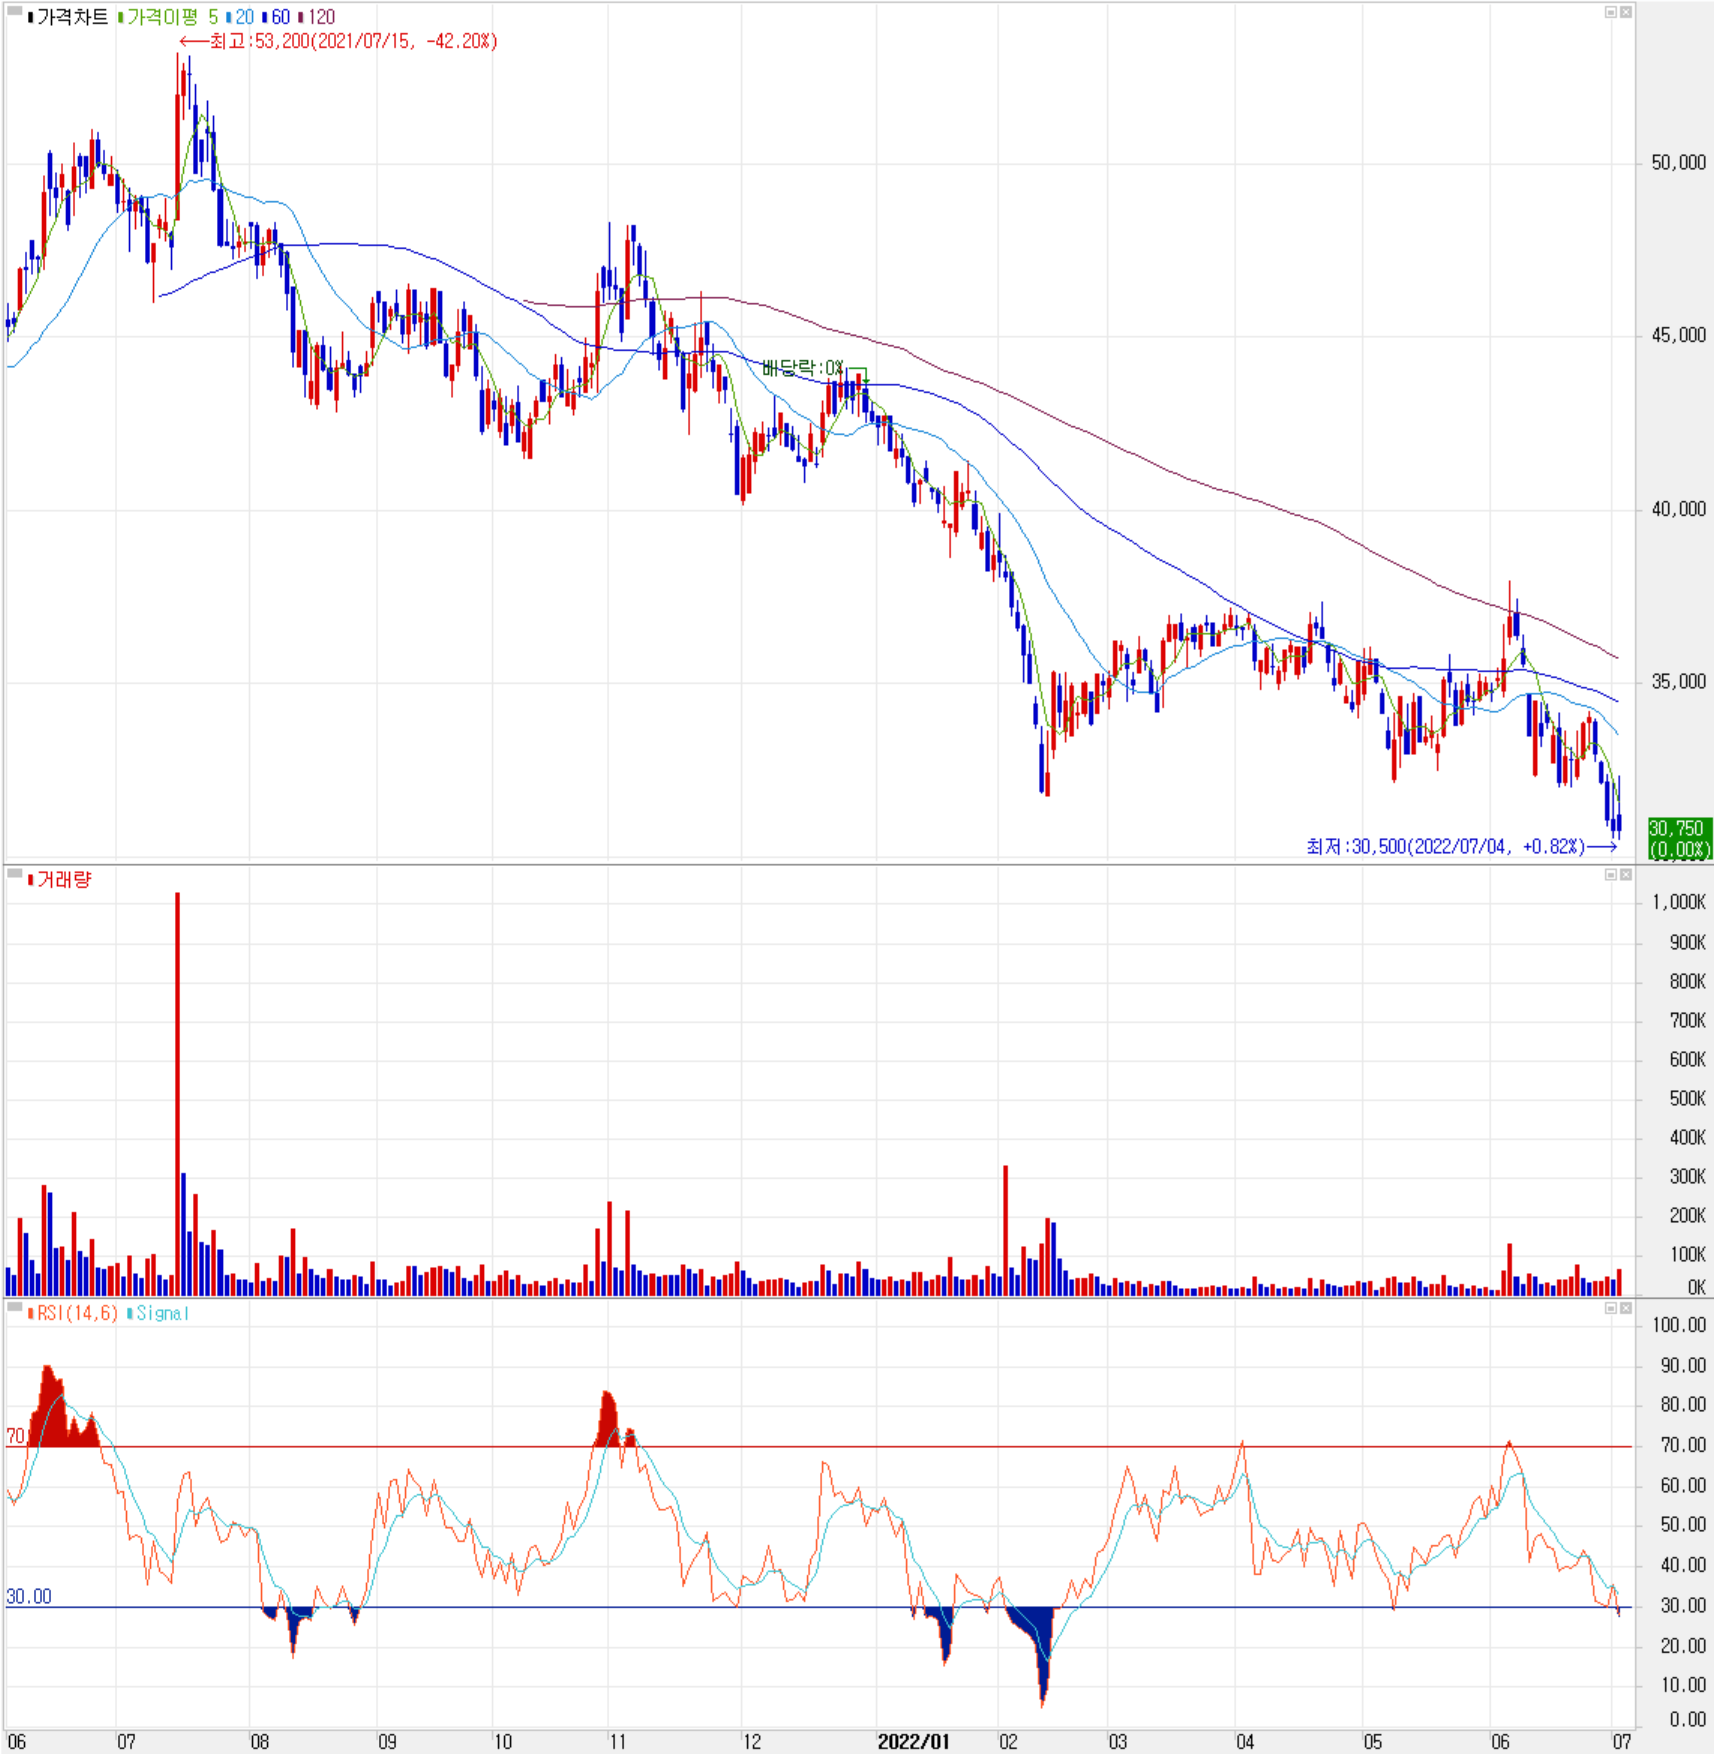Select the Signal legend label
This screenshot has width=1714, height=1754.
click(159, 1313)
